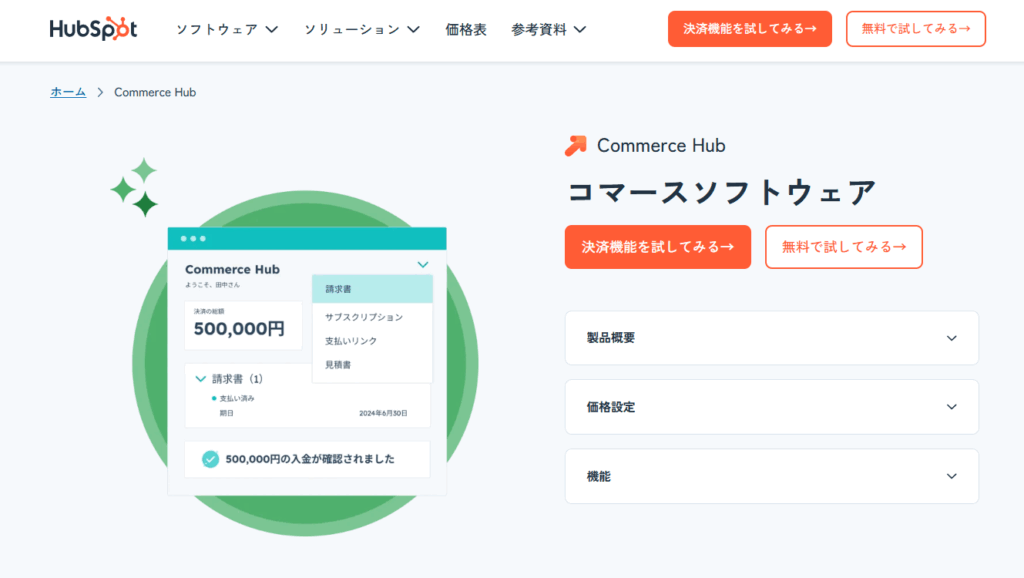Click the orange Commerce Hub arrow icon
This screenshot has width=1024, height=578.
575,146
